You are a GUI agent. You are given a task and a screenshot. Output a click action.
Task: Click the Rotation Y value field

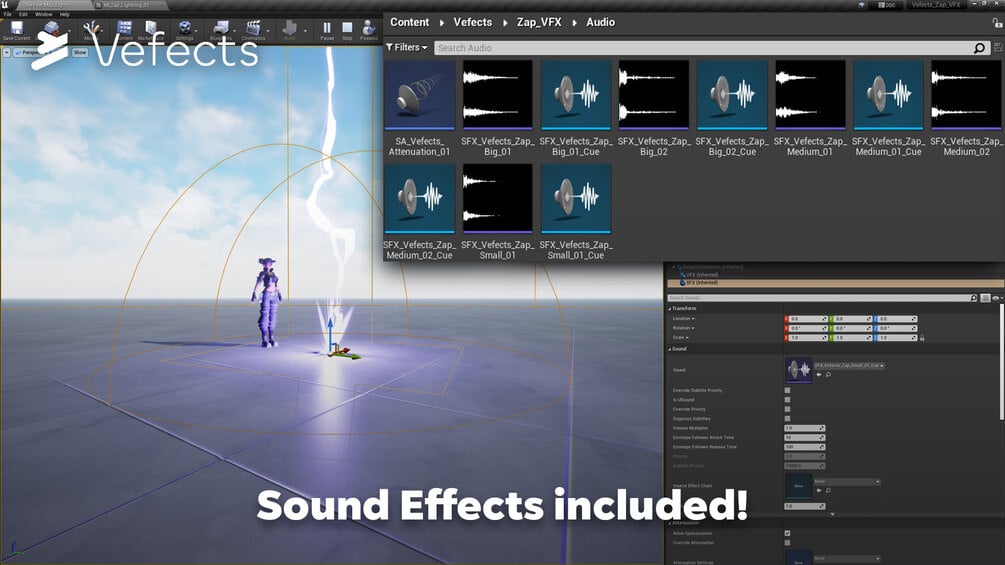[851, 328]
